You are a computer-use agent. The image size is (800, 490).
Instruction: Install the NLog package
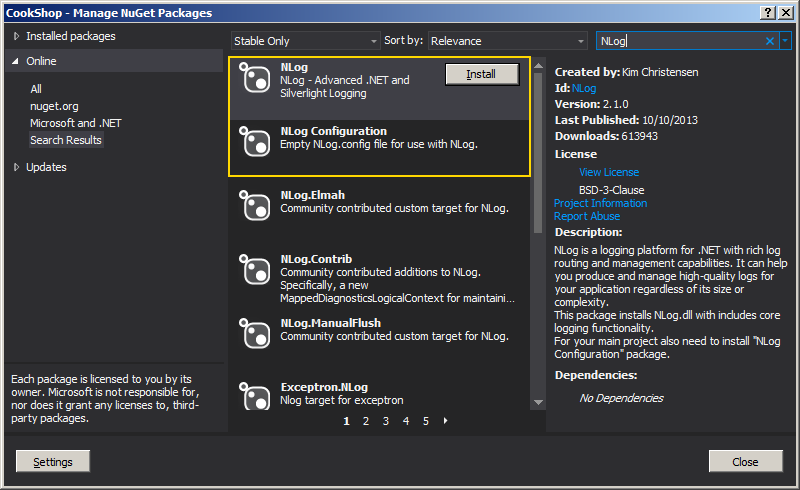pyautogui.click(x=481, y=75)
